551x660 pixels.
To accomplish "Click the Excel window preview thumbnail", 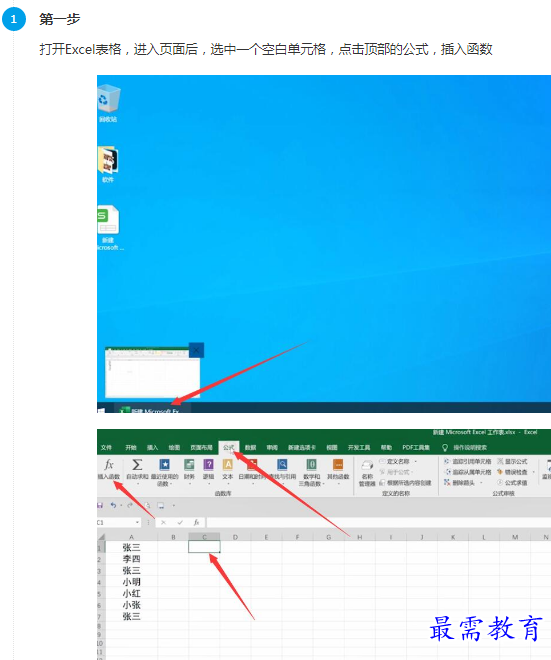I will (x=152, y=372).
